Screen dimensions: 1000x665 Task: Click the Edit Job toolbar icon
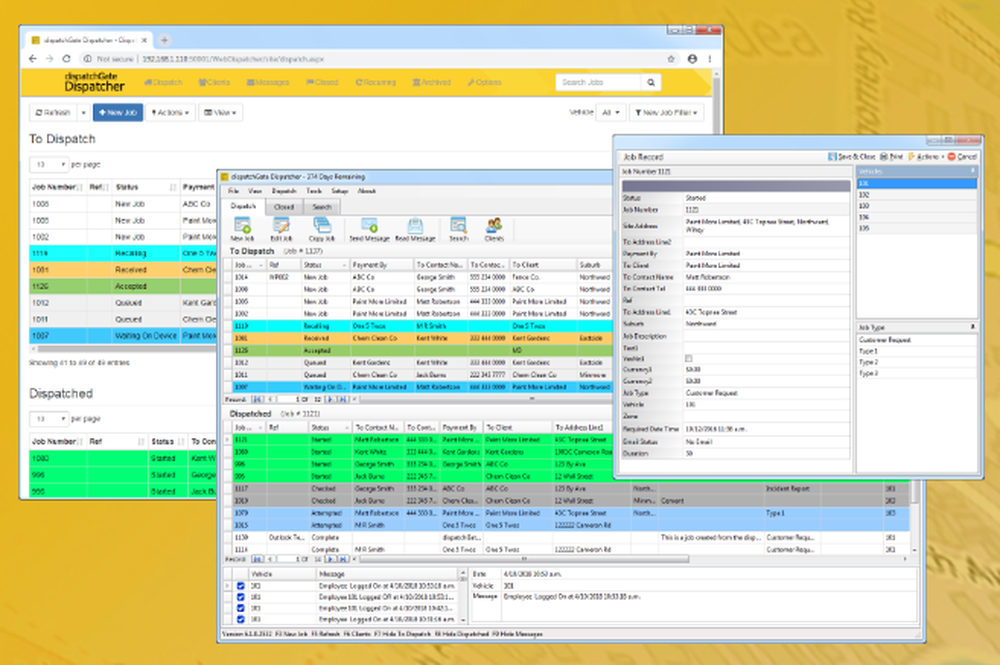281,229
